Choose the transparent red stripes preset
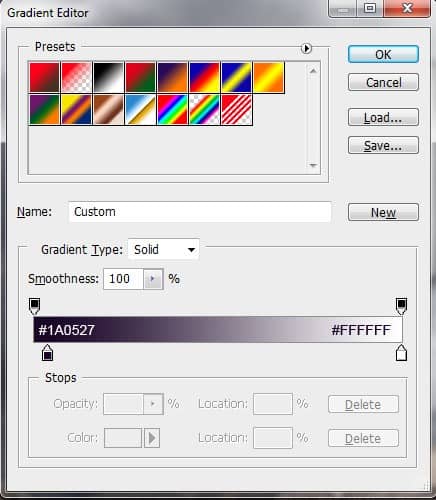Screen dimensions: 436x500 tap(236, 110)
